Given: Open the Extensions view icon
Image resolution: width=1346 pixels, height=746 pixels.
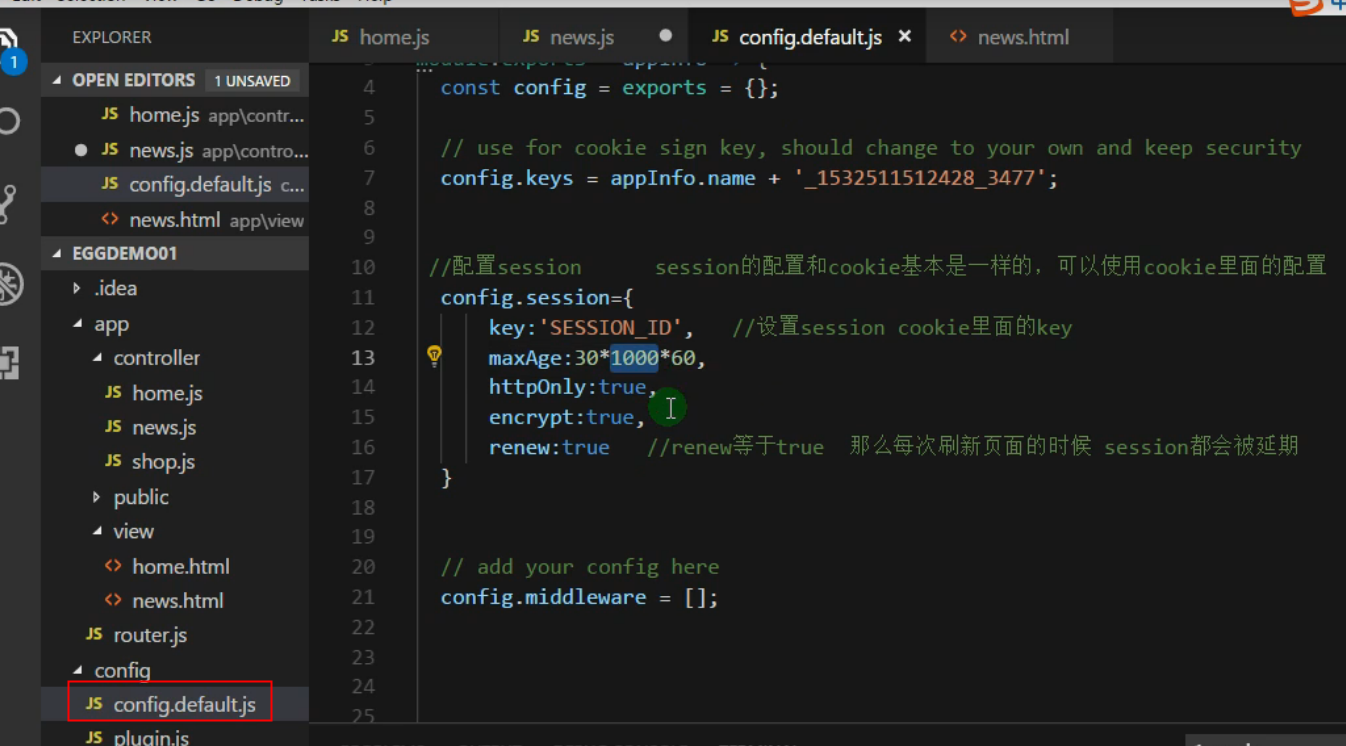Looking at the screenshot, I should [x=10, y=362].
